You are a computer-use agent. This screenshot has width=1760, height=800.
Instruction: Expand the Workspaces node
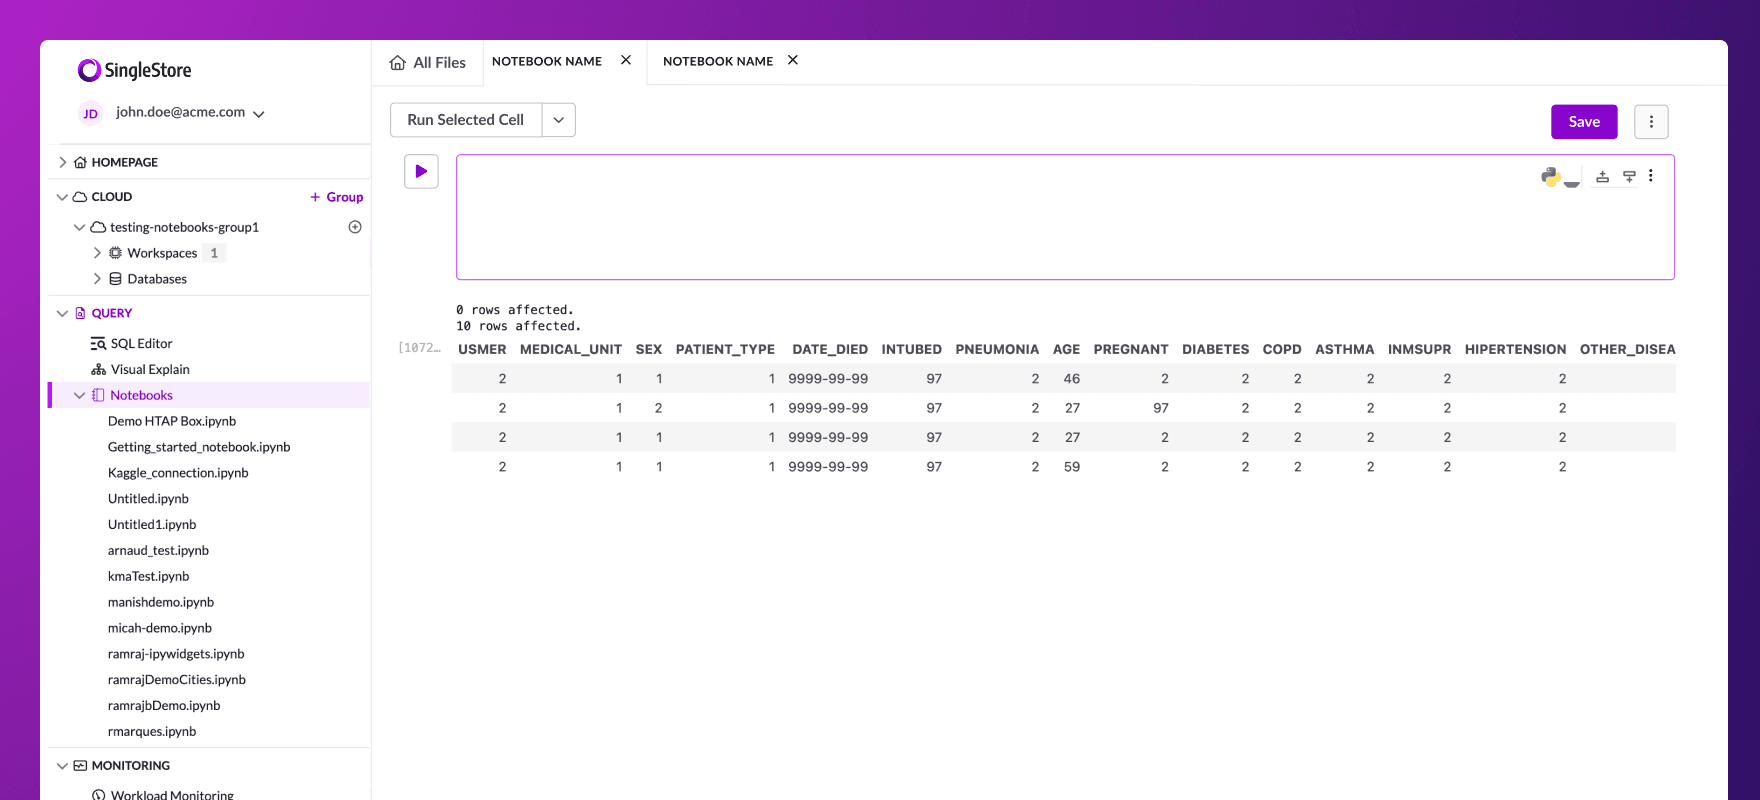(97, 253)
